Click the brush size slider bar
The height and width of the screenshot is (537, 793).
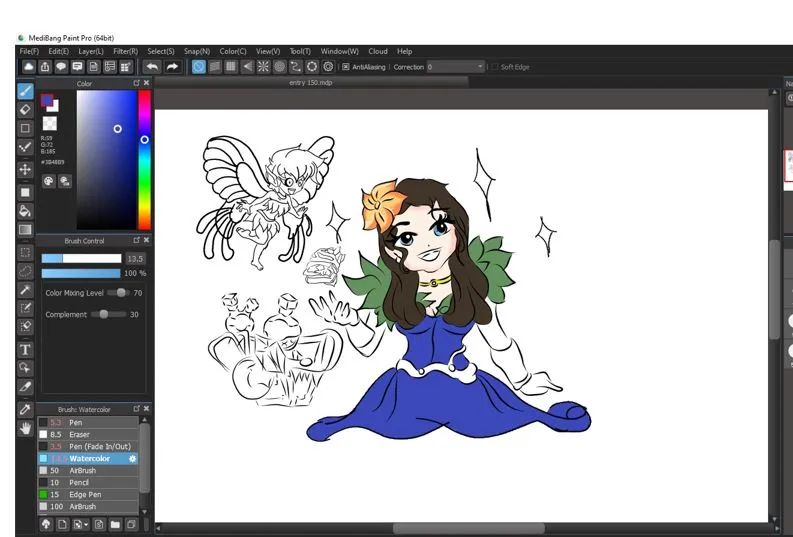(81, 258)
